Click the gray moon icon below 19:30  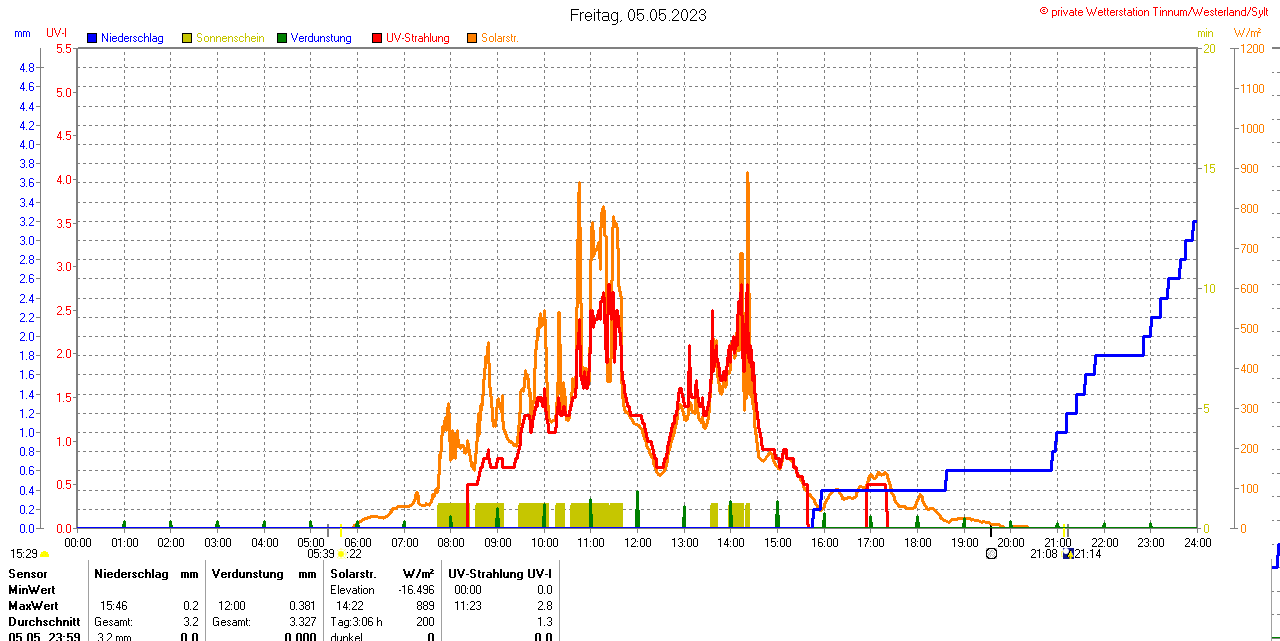tap(991, 553)
